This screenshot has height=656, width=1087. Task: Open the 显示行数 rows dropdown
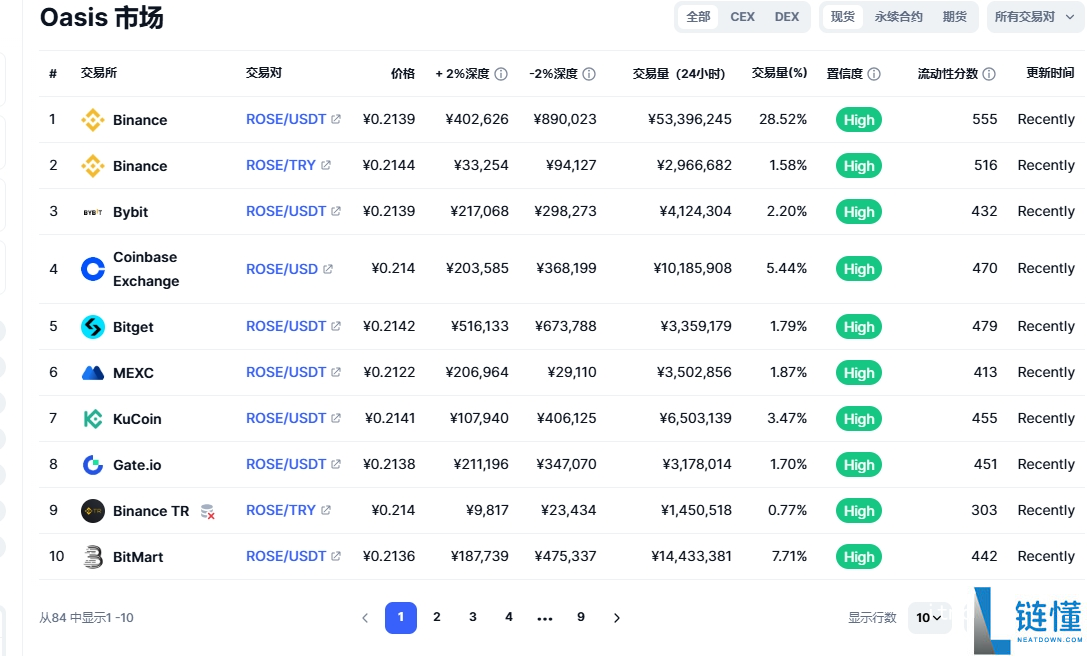[928, 617]
